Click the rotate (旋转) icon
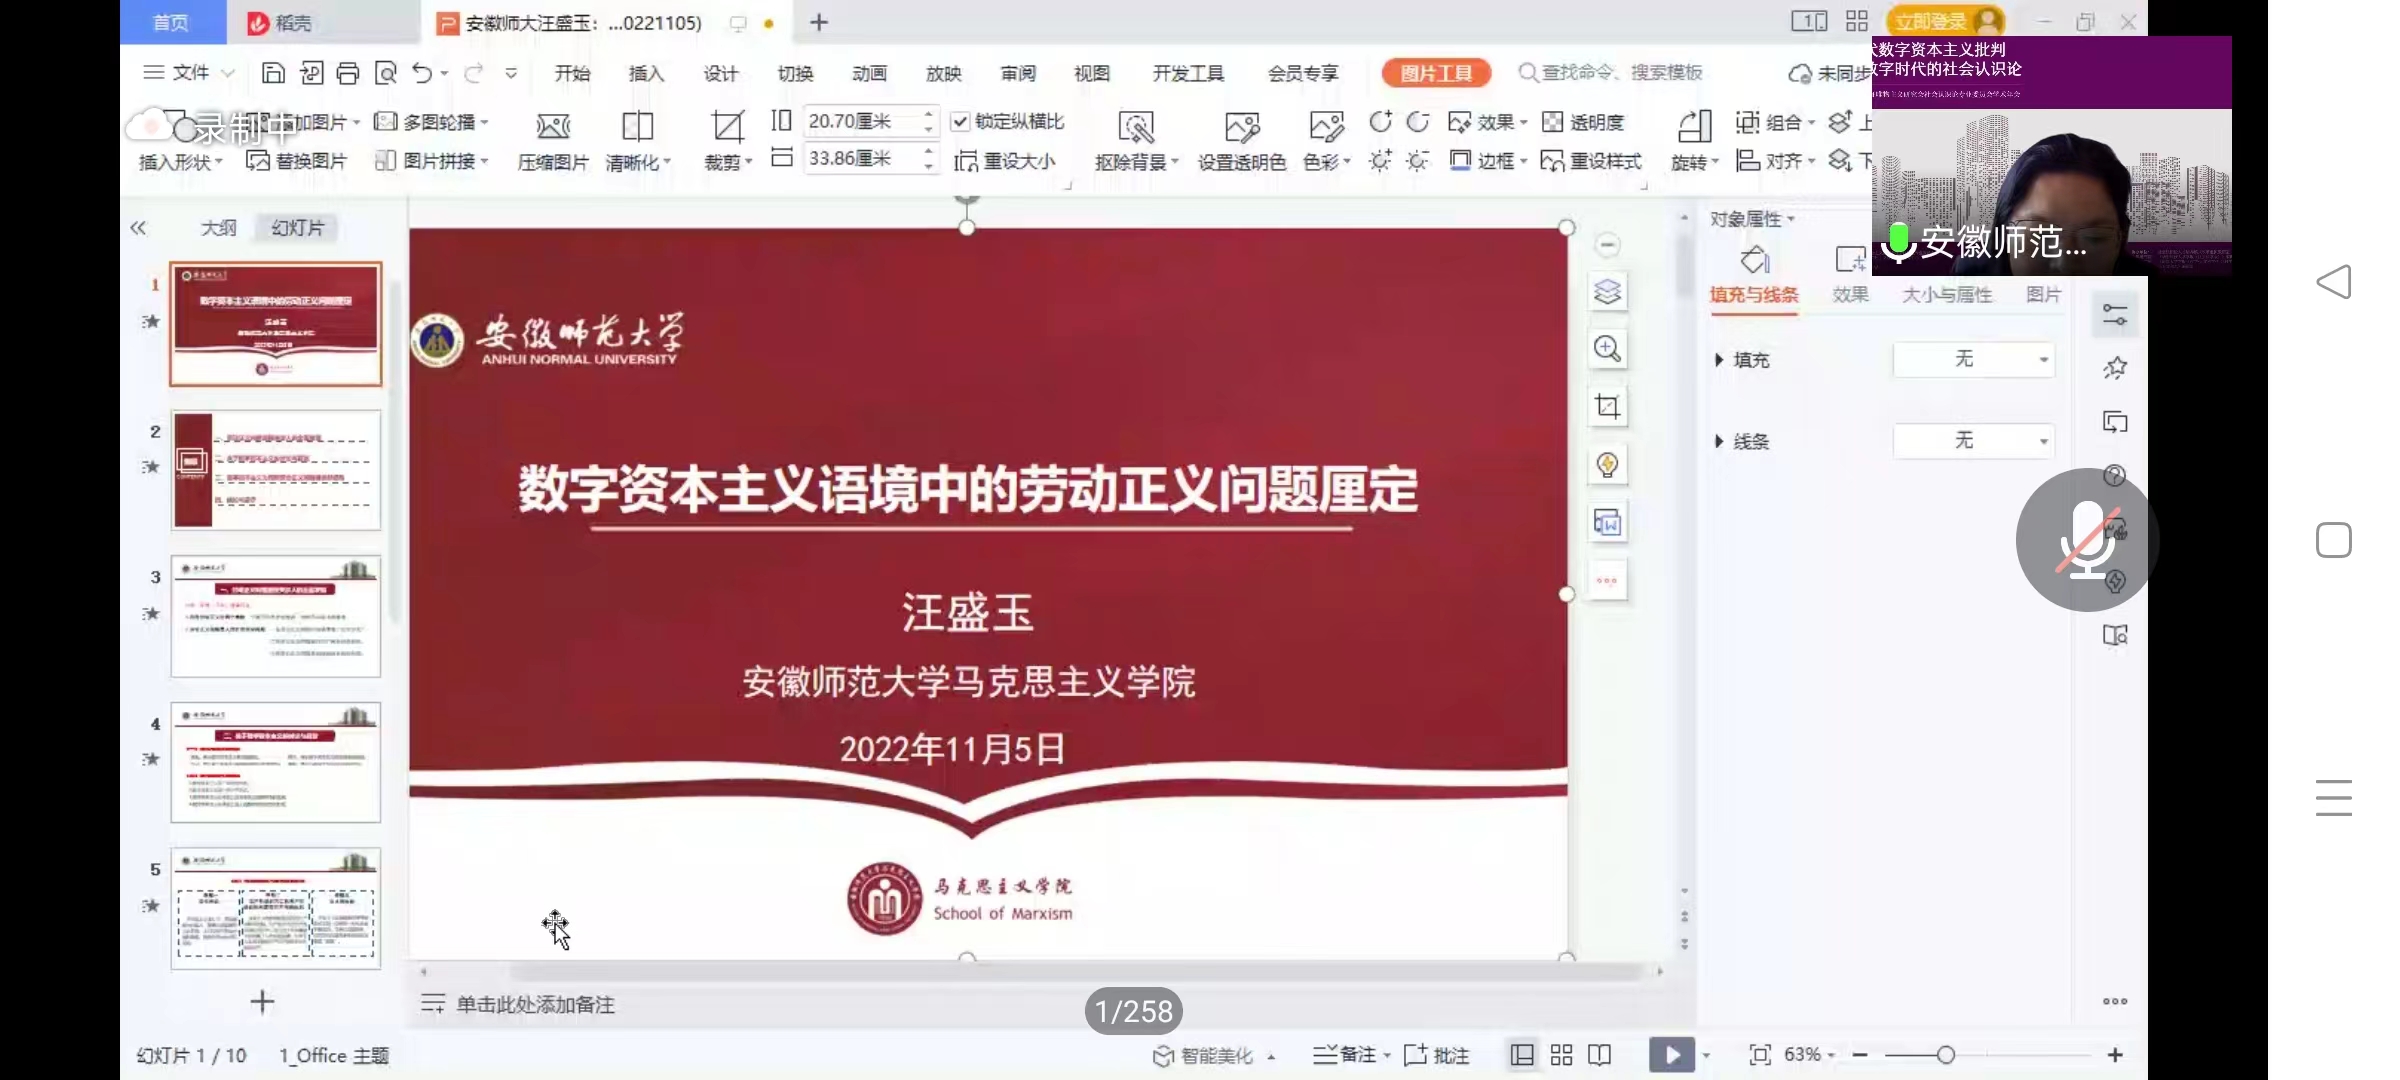The image size is (2400, 1080). point(1693,128)
